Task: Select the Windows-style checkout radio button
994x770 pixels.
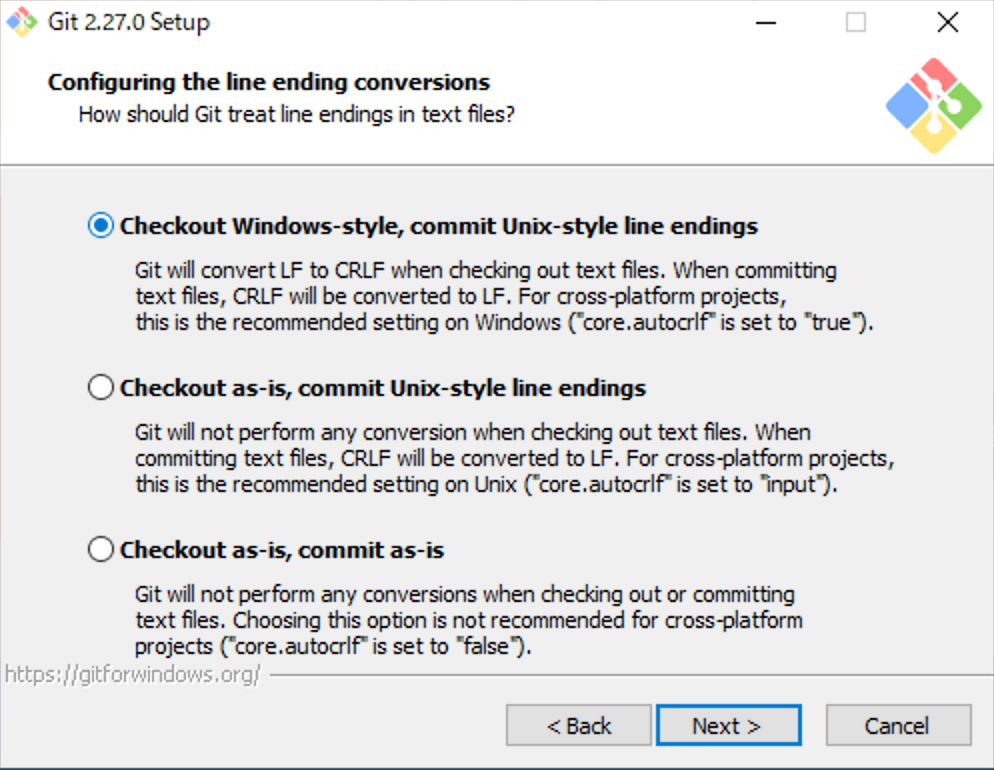Action: [x=101, y=226]
